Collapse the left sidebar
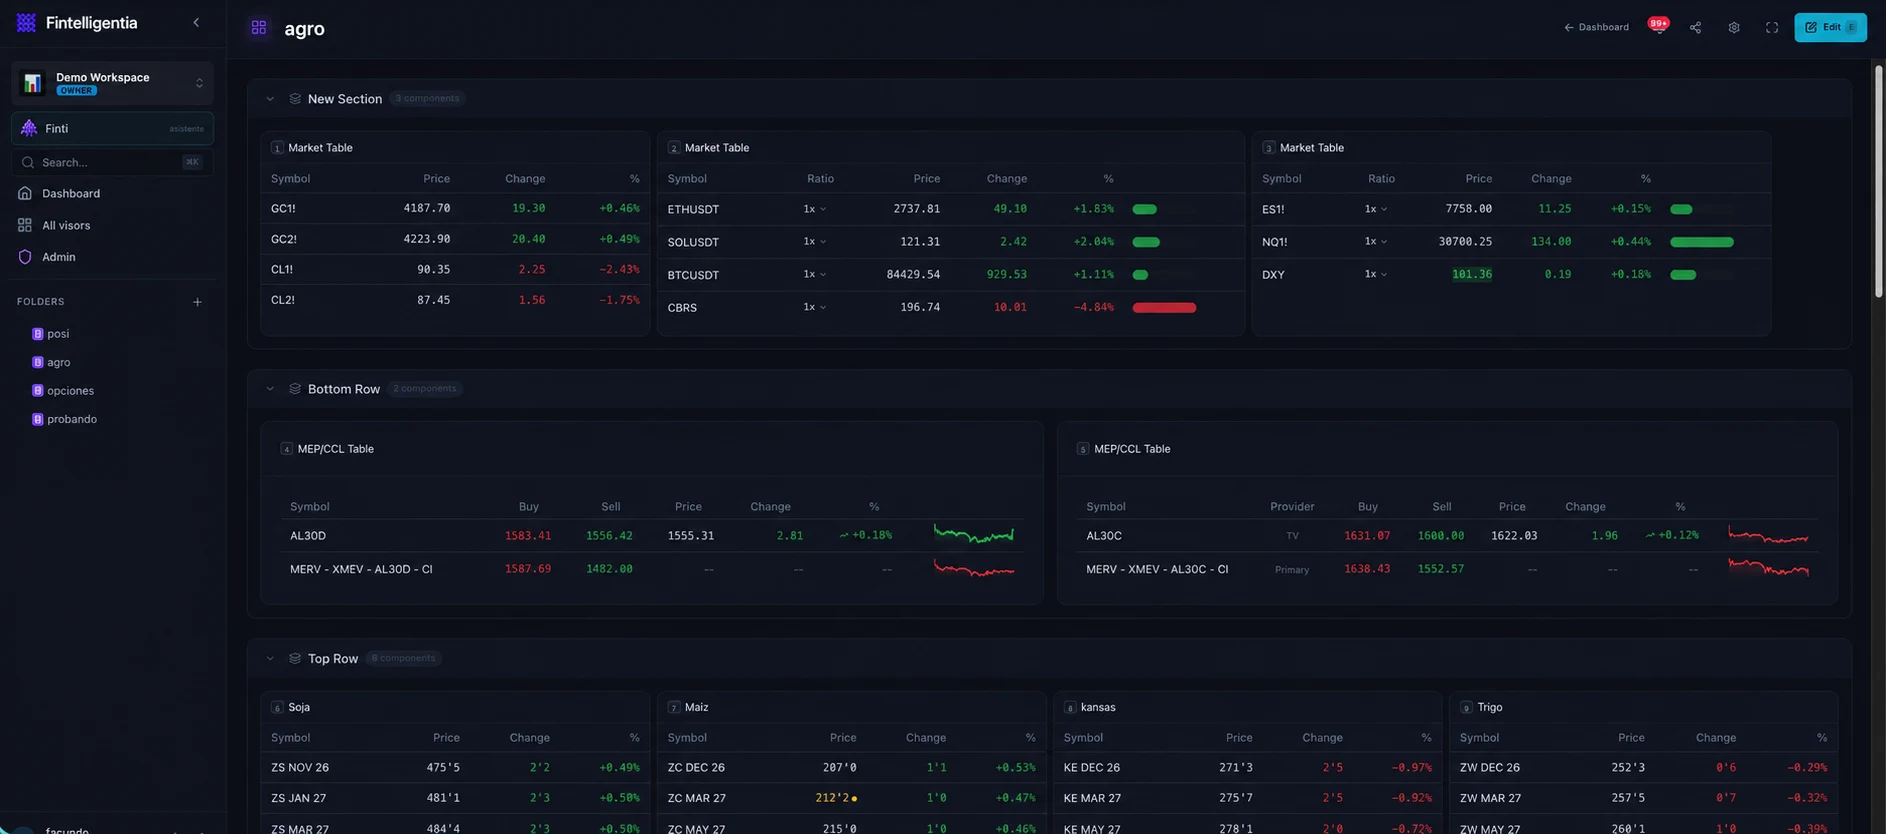The height and width of the screenshot is (834, 1886). tap(196, 22)
